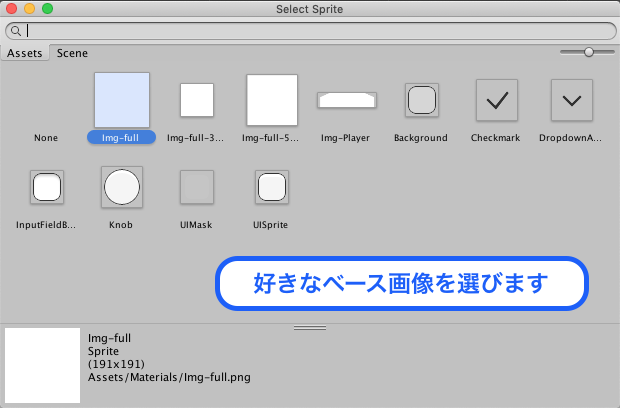This screenshot has width=620, height=408.
Task: Click the preview panel divider handle
Action: tap(310, 327)
